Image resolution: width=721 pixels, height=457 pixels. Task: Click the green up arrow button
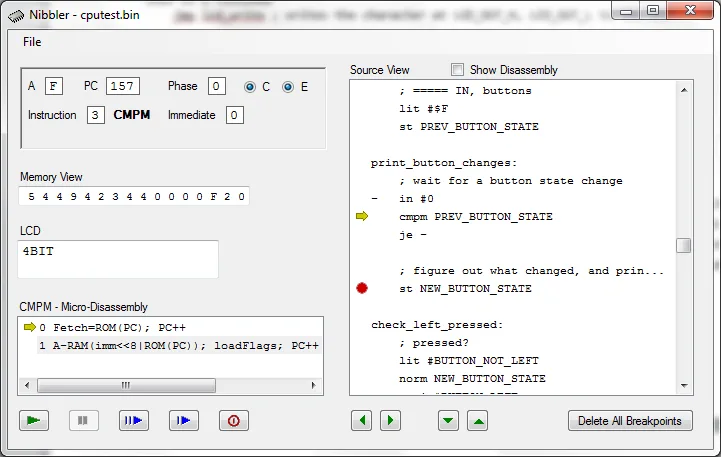click(478, 420)
